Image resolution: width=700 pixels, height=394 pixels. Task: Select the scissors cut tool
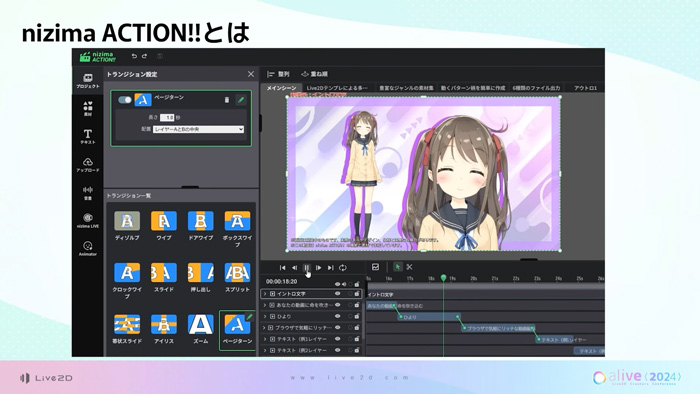[409, 267]
